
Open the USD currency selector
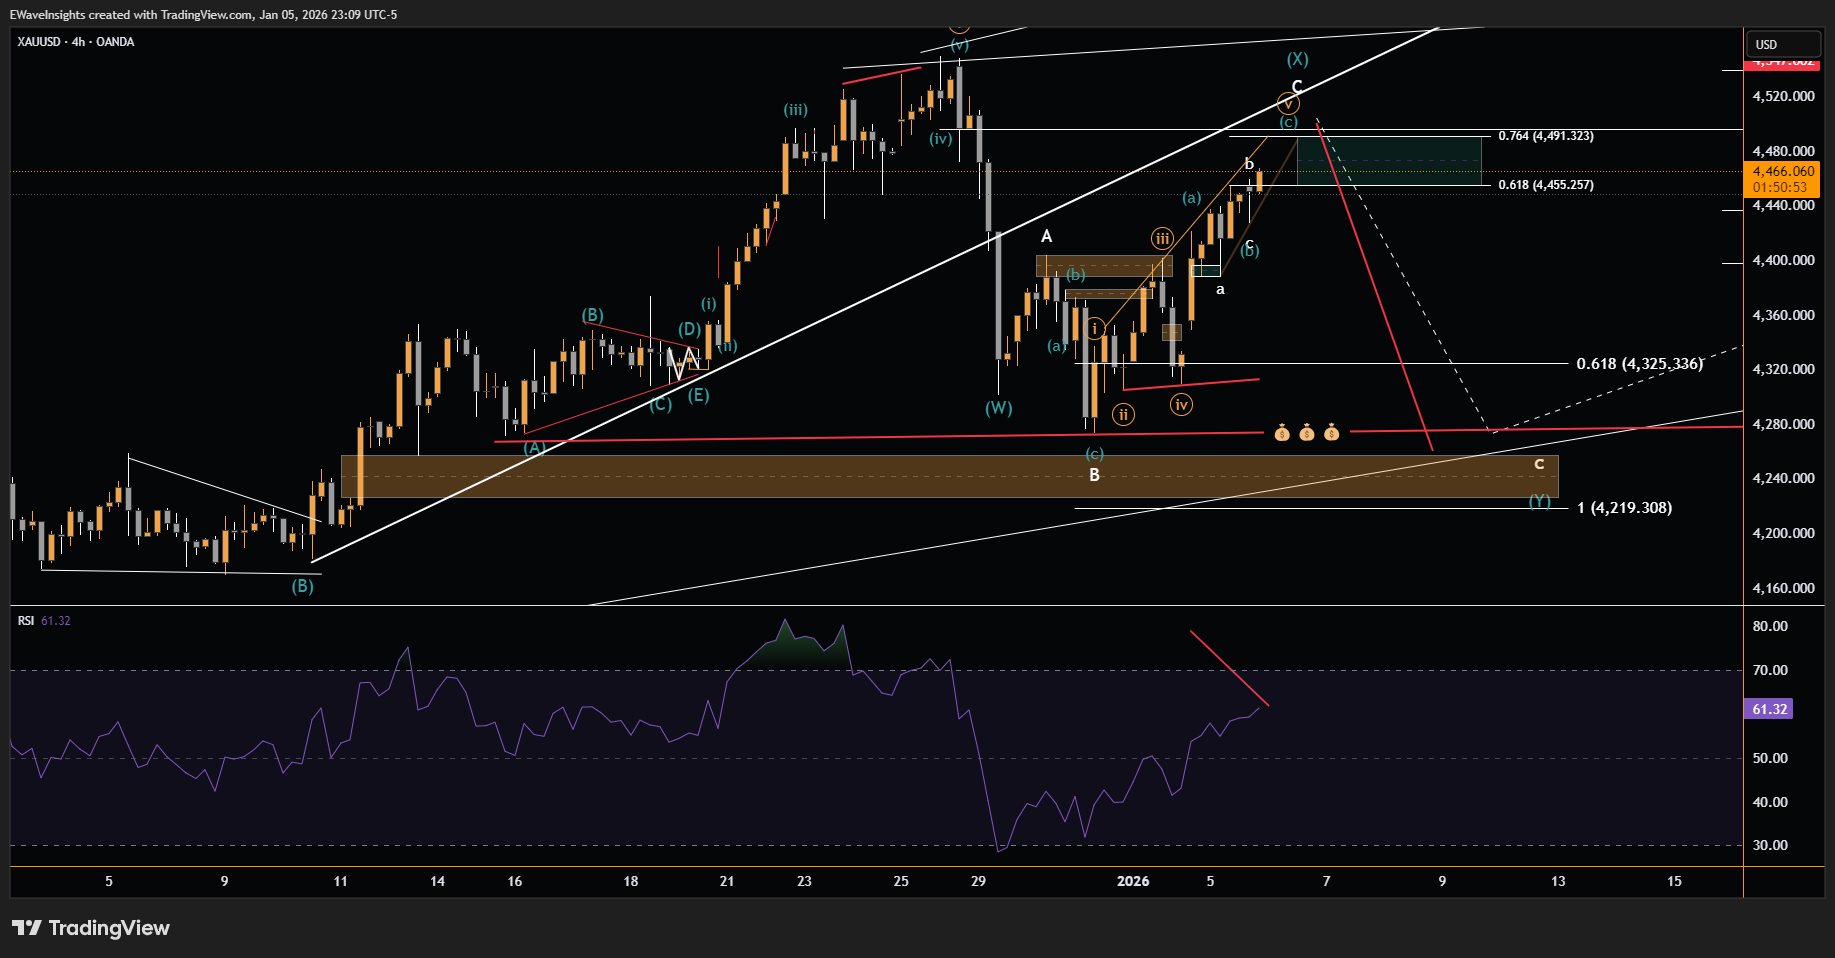(1782, 44)
